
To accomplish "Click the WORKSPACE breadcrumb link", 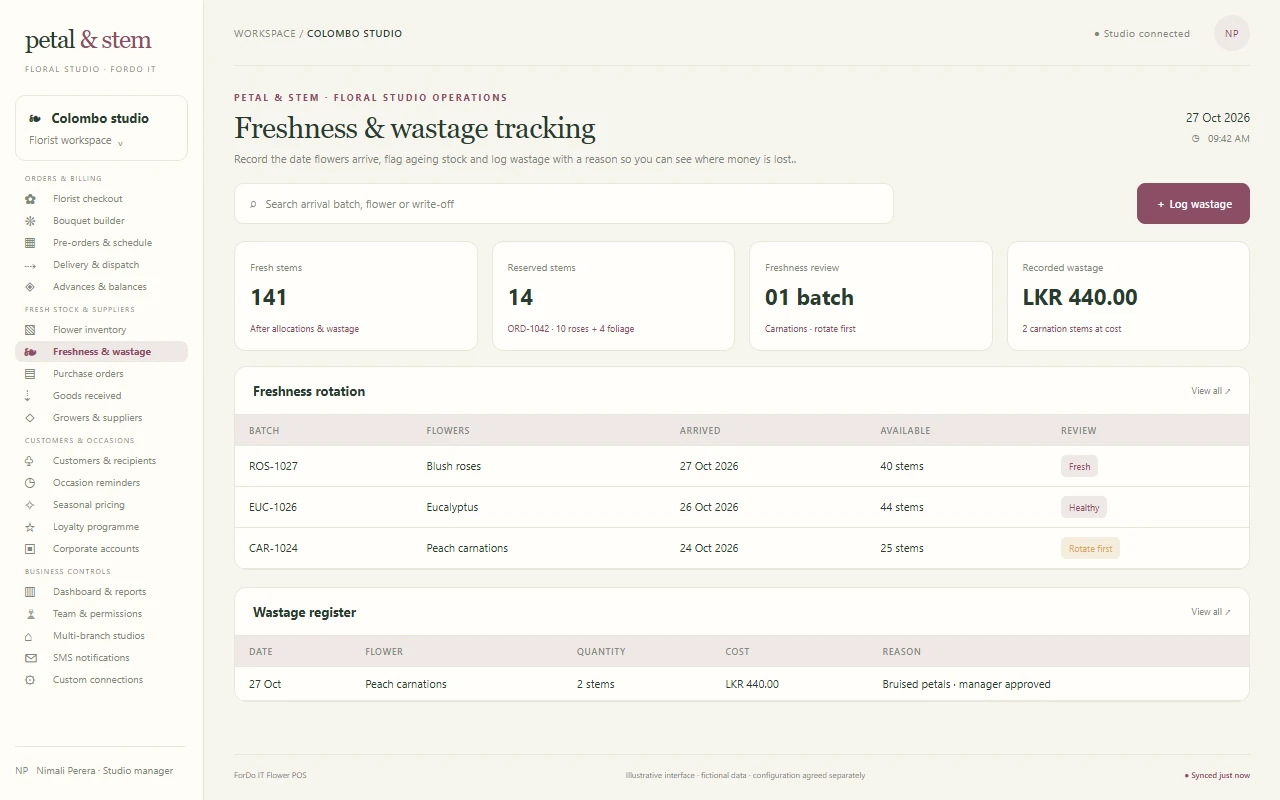I will (265, 34).
